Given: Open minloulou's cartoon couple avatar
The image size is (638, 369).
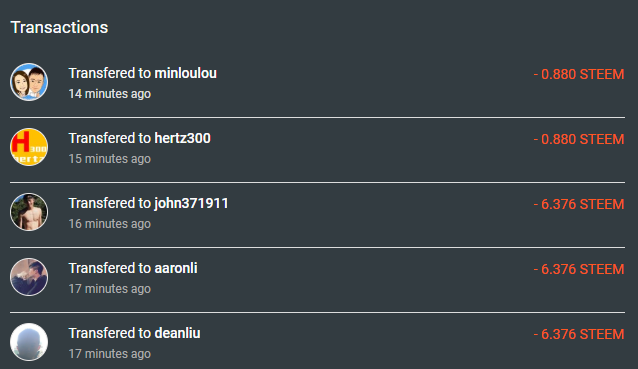Looking at the screenshot, I should point(29,82).
